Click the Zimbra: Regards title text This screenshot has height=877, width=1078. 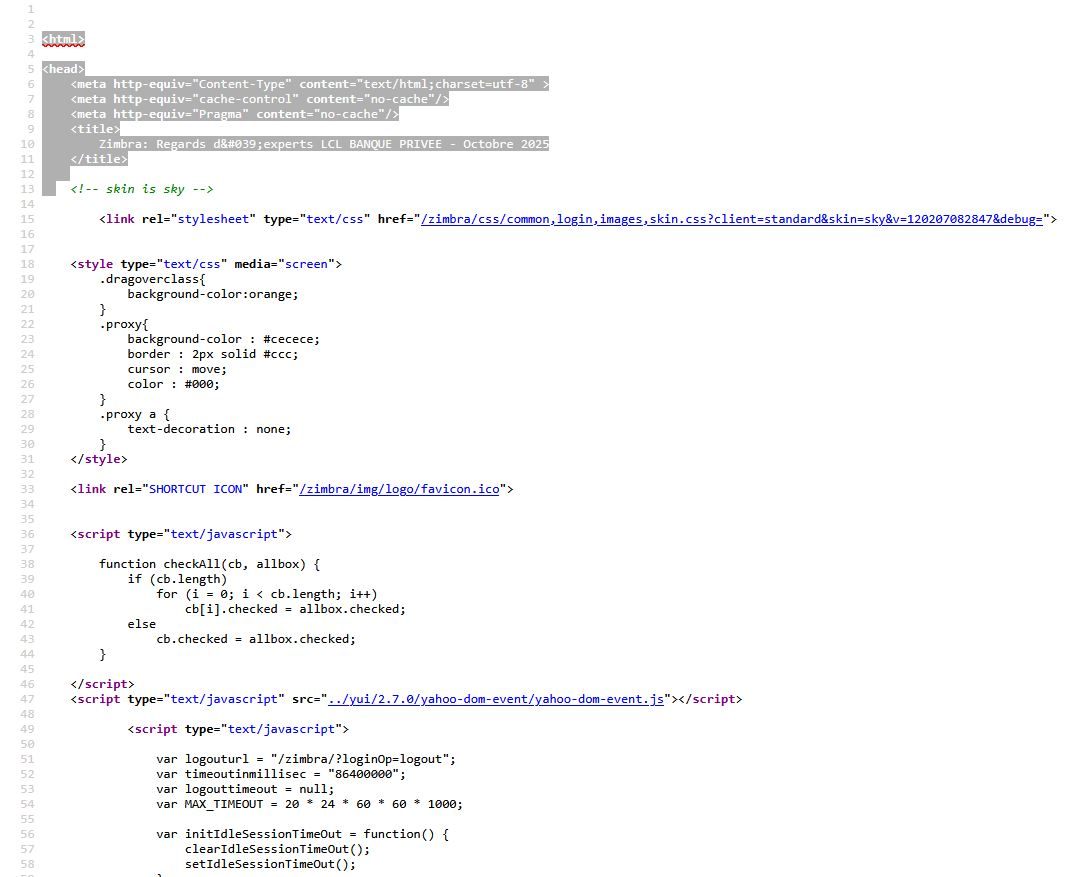[x=324, y=144]
